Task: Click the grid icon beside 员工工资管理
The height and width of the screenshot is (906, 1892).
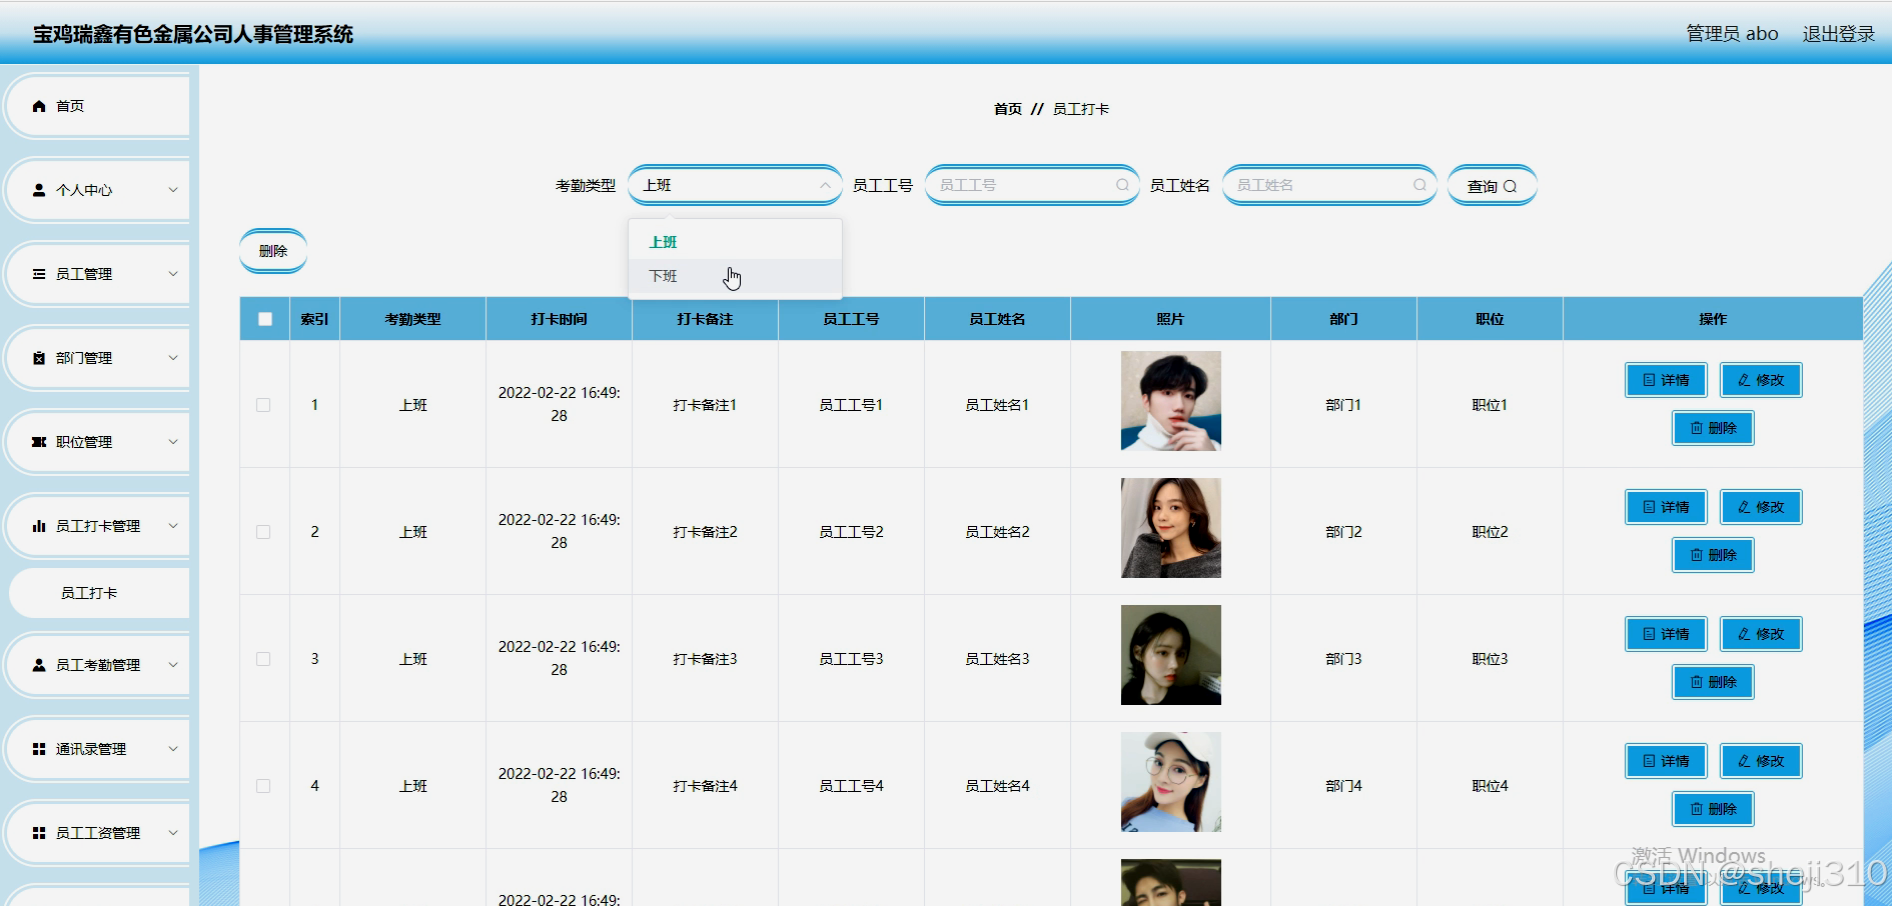Action: (x=39, y=833)
